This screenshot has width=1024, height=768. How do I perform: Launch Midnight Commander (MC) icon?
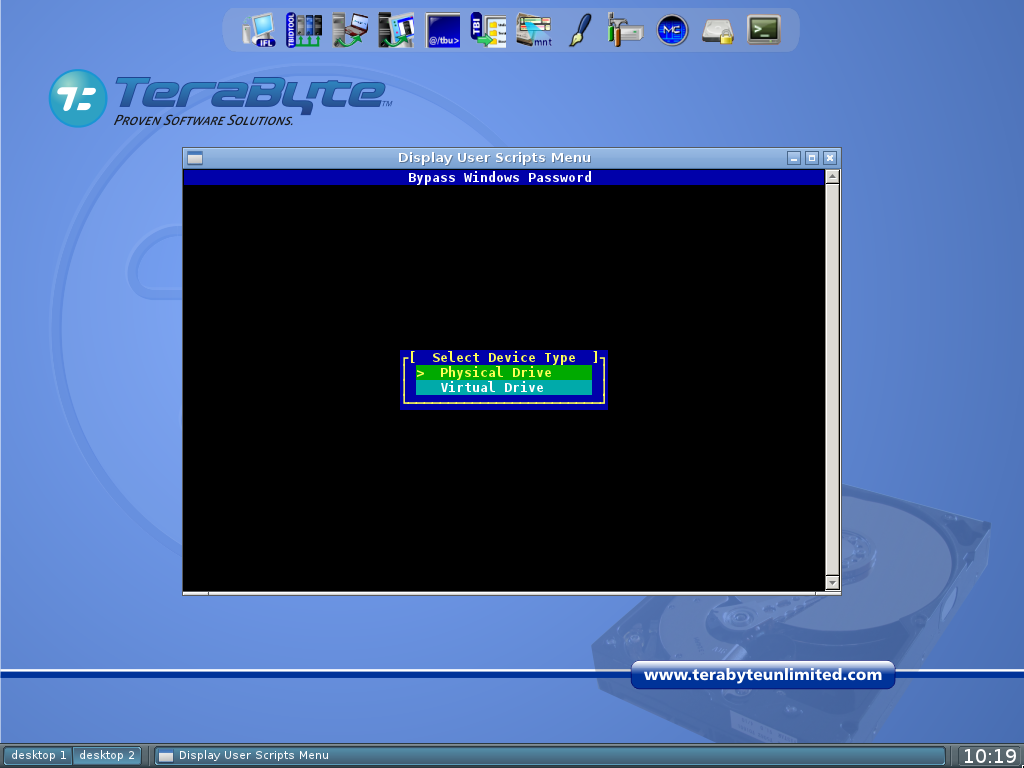pyautogui.click(x=672, y=30)
